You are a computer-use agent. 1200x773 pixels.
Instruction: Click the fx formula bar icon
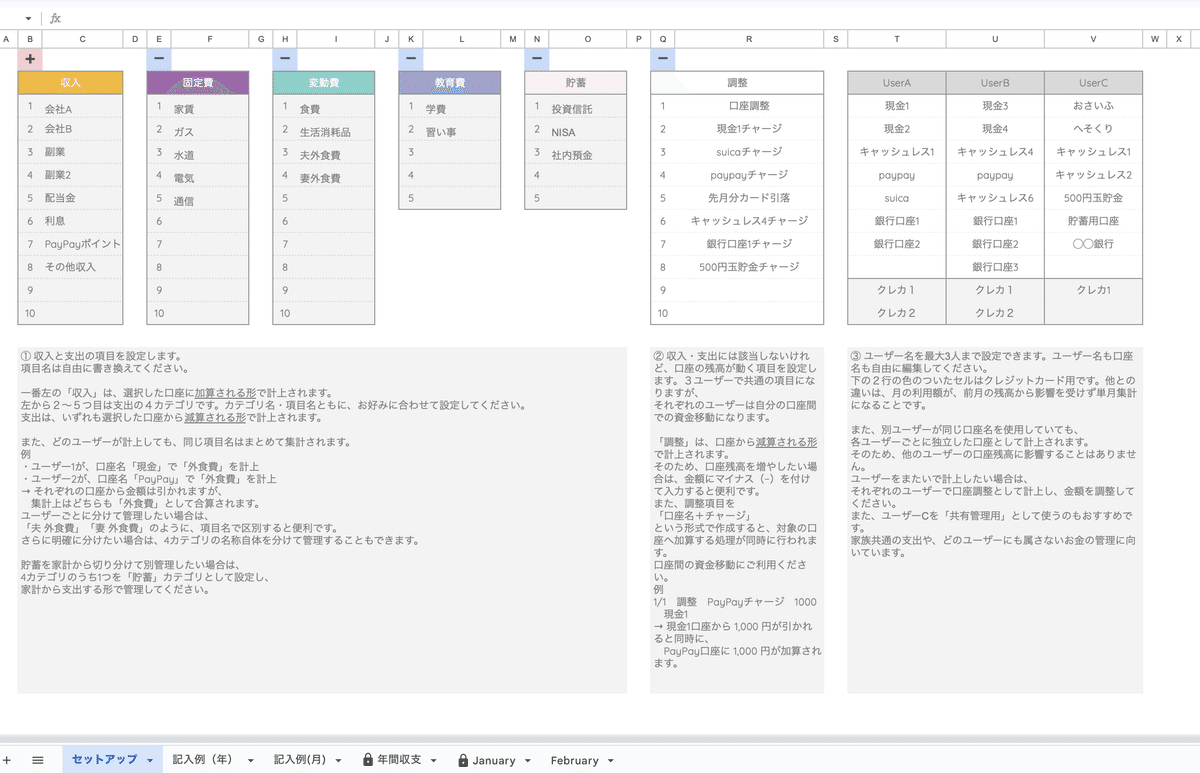55,17
